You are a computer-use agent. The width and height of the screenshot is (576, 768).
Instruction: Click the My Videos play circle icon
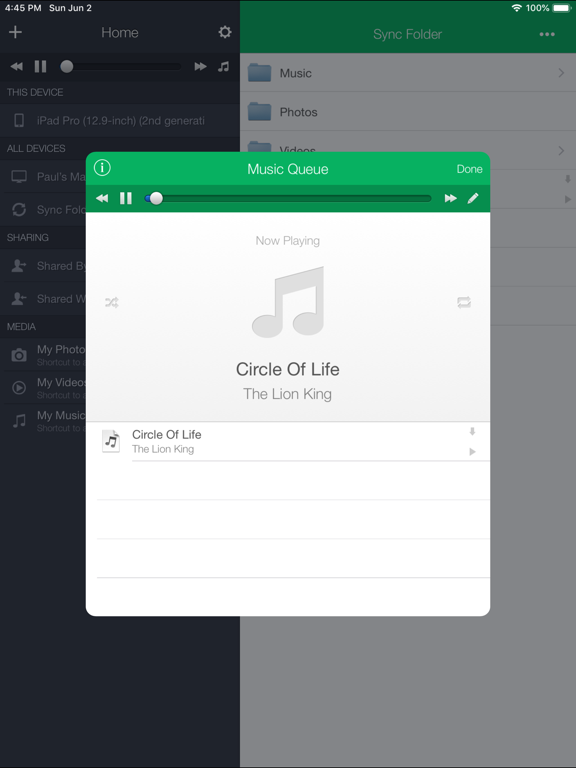pyautogui.click(x=19, y=388)
